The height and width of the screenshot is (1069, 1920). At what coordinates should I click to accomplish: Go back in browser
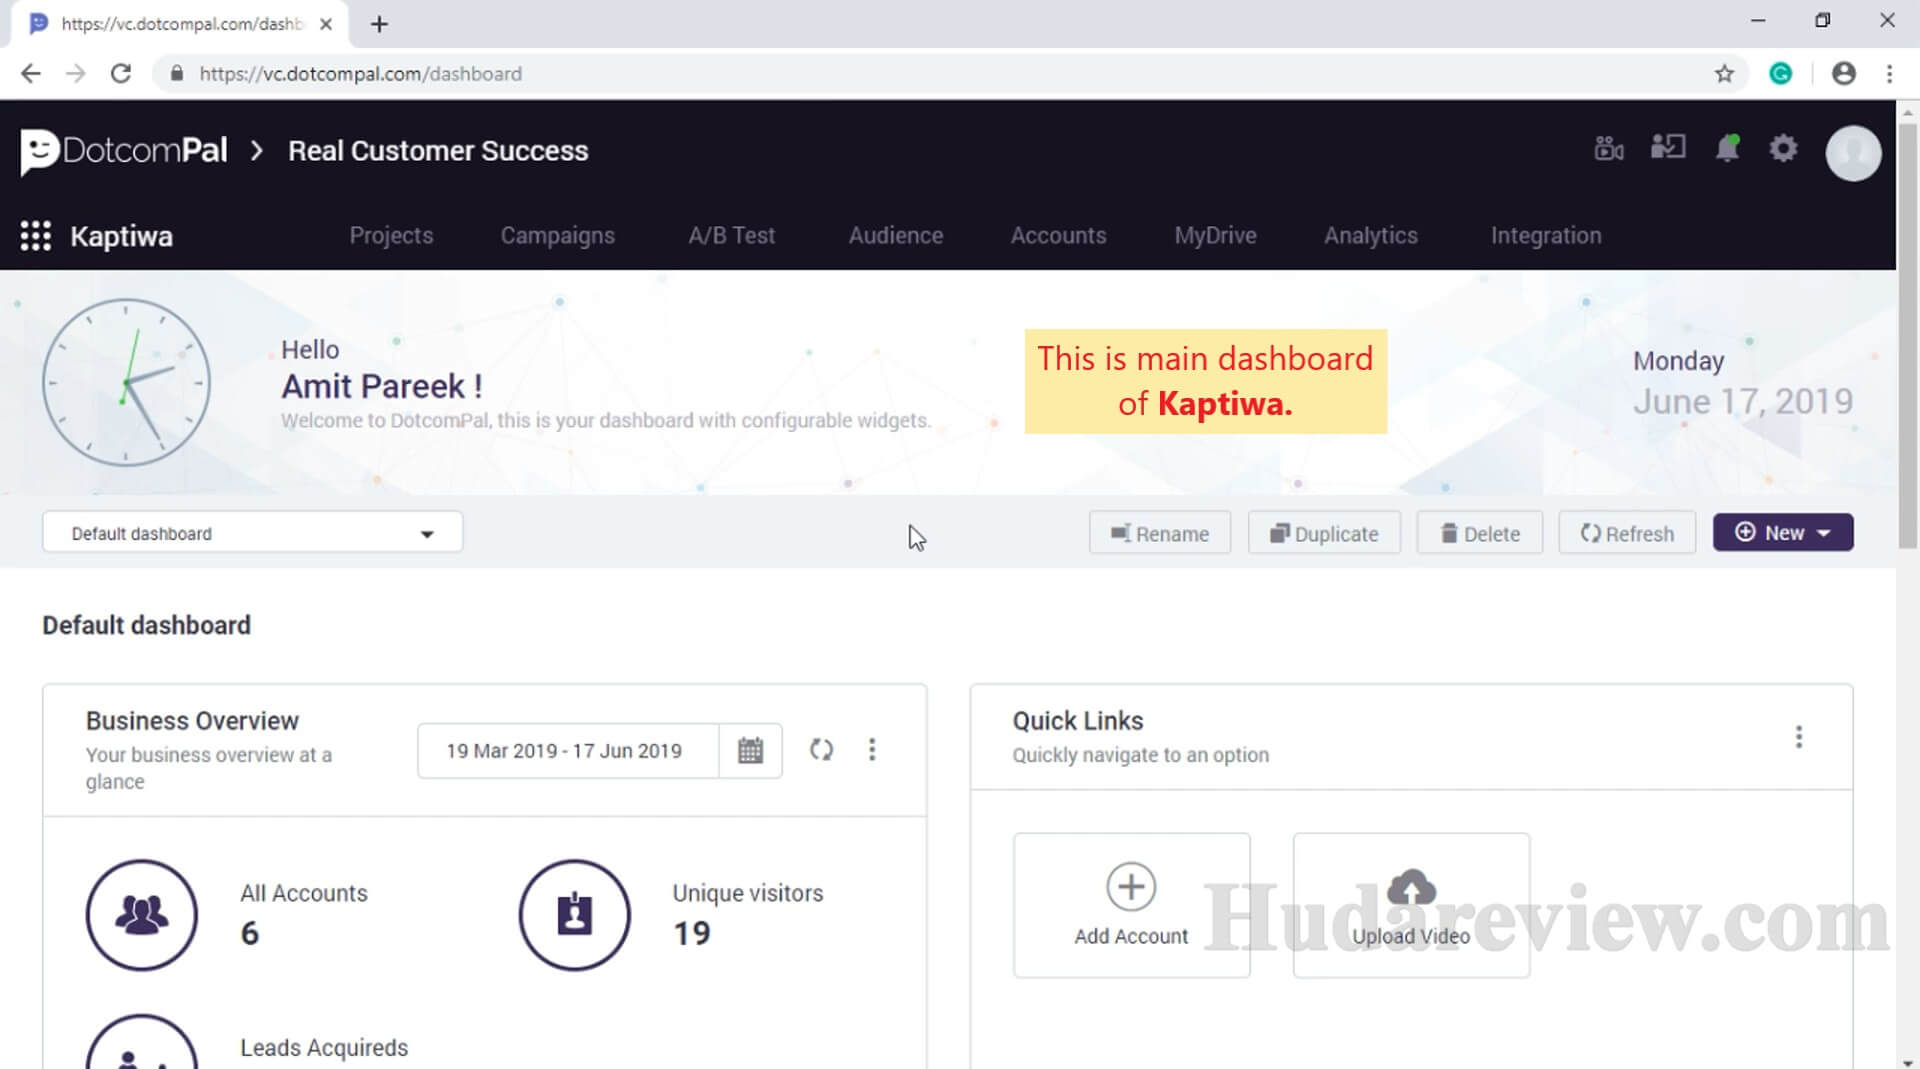tap(31, 74)
